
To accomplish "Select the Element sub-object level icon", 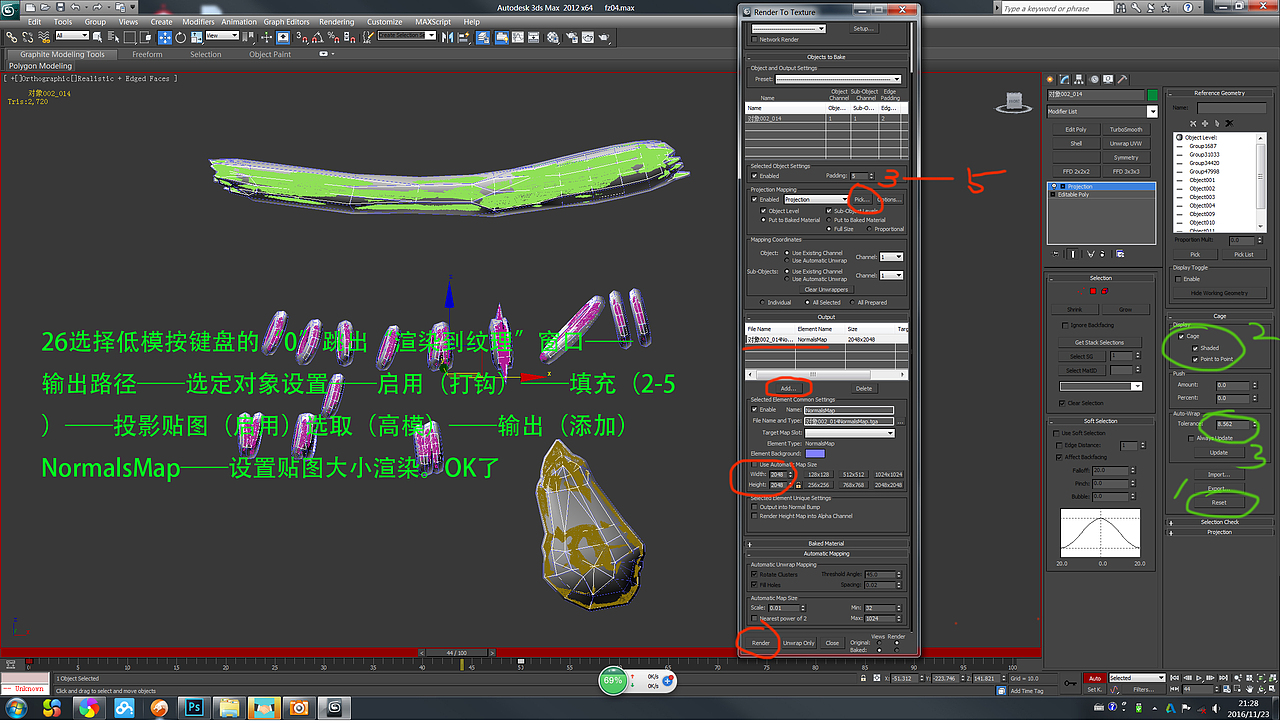I will click(x=1103, y=290).
